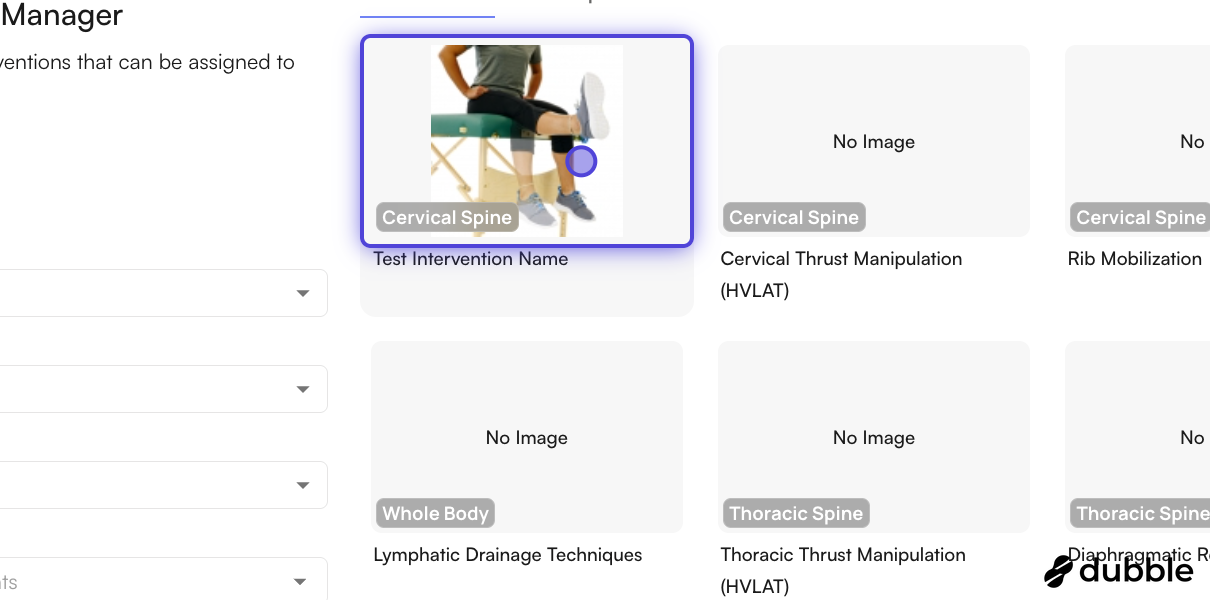The width and height of the screenshot is (1210, 600).
Task: Click the Whole Body tag on Lymphatic card
Action: (x=435, y=513)
